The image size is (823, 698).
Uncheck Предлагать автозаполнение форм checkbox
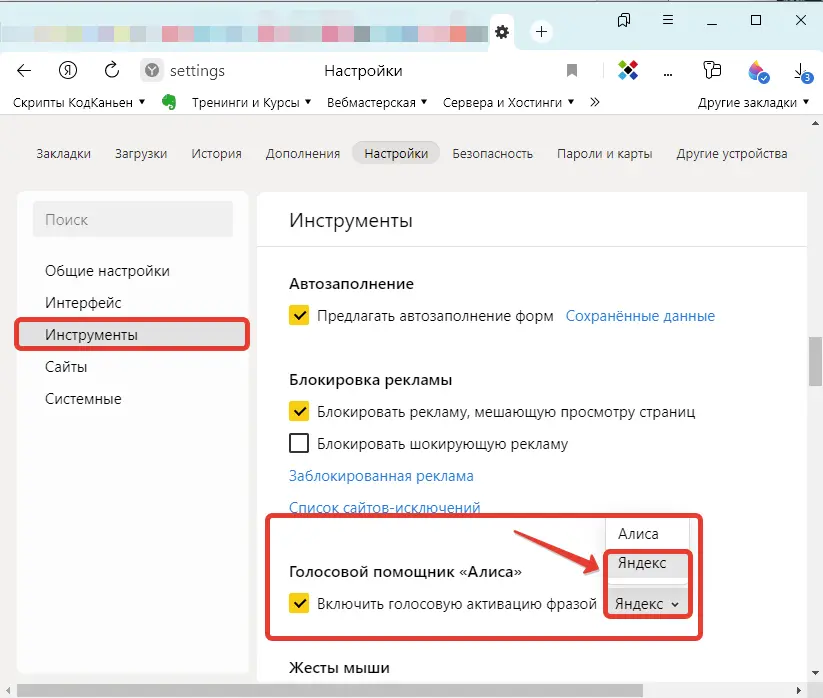pyautogui.click(x=299, y=316)
